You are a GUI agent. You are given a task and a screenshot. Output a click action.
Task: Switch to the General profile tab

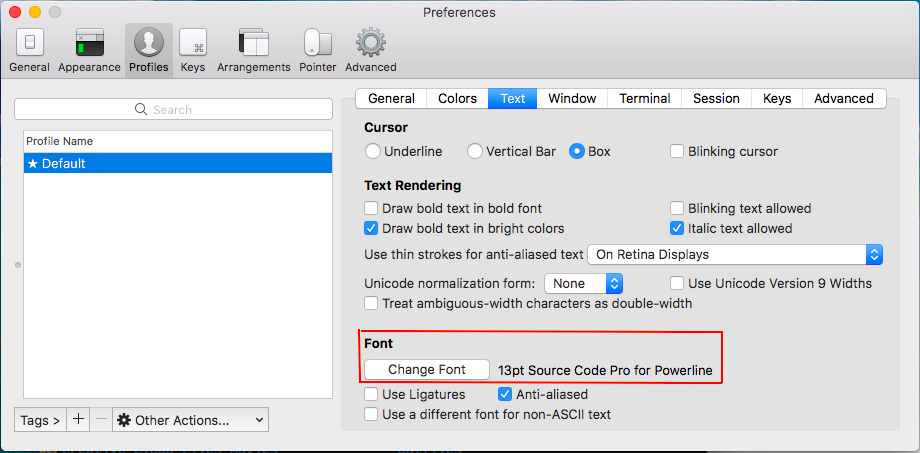[x=391, y=99]
